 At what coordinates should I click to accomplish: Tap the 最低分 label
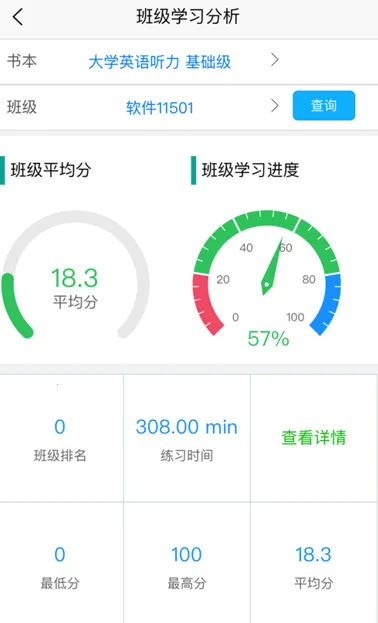coord(60,583)
